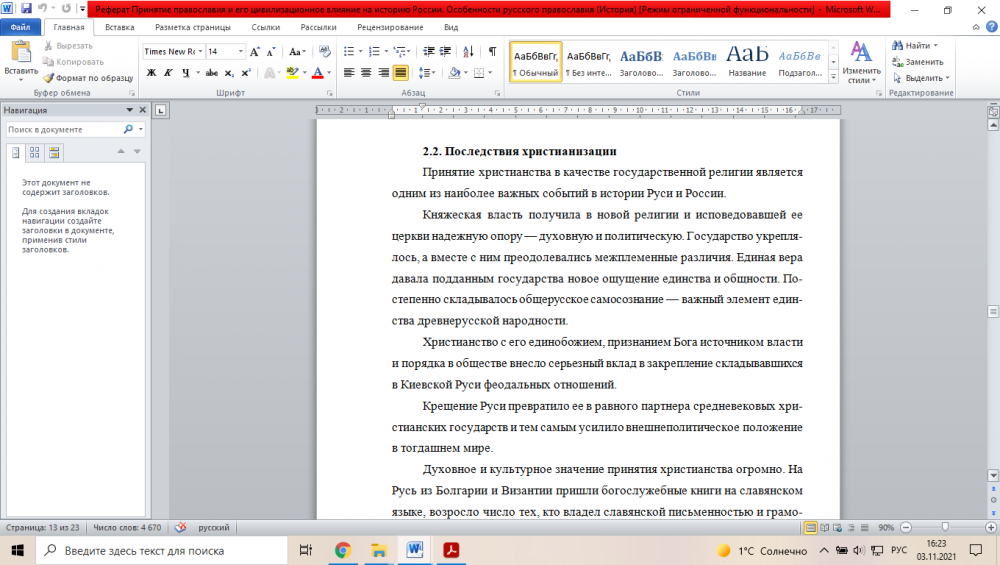Switch to the Вставка ribbon tab
1000x565 pixels.
(120, 27)
